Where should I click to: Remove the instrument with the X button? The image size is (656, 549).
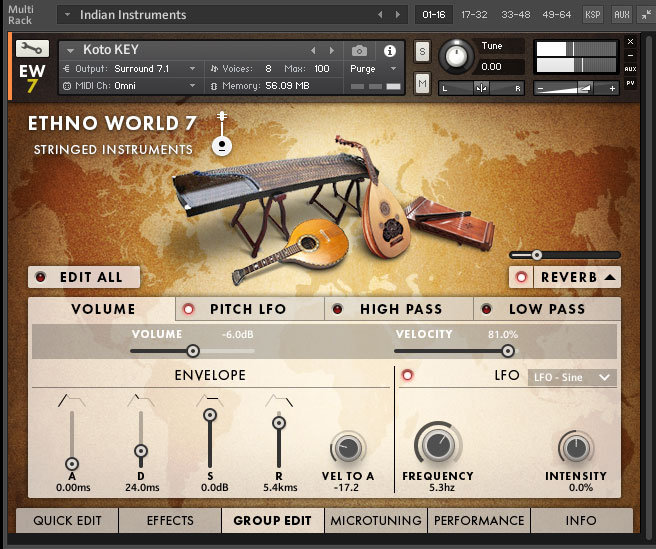[630, 41]
